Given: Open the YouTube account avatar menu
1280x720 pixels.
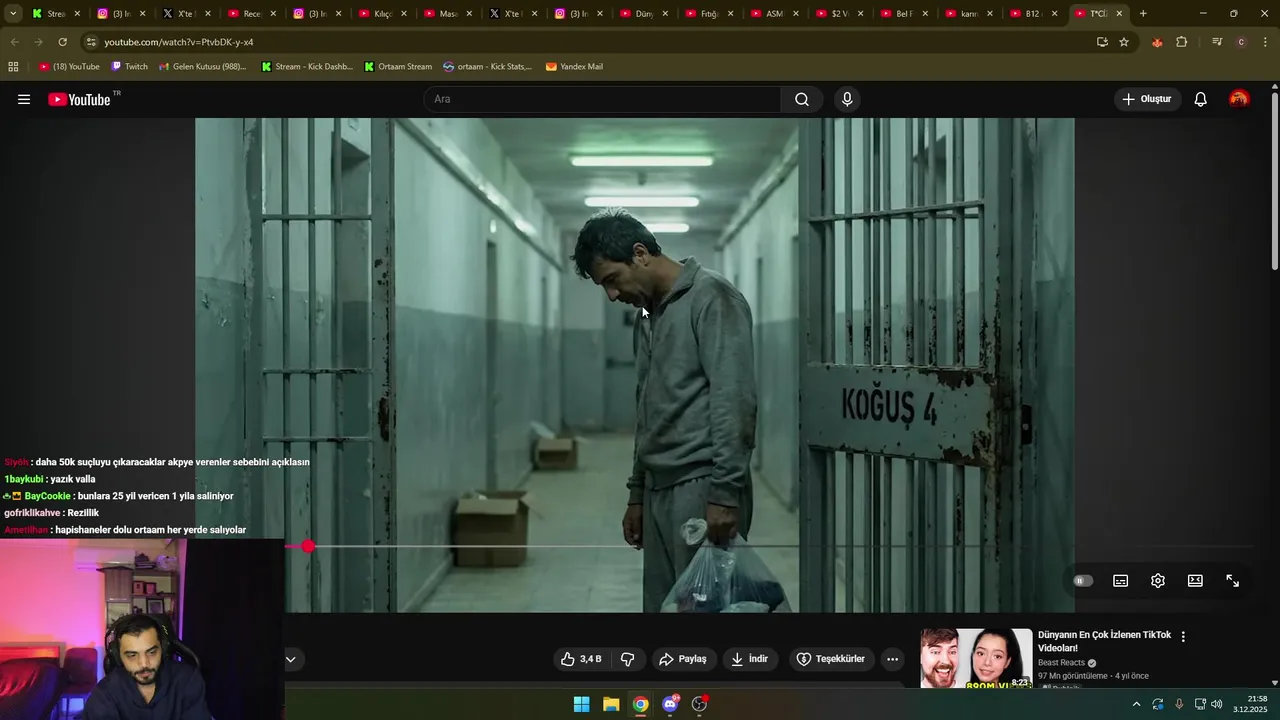Looking at the screenshot, I should [1239, 99].
